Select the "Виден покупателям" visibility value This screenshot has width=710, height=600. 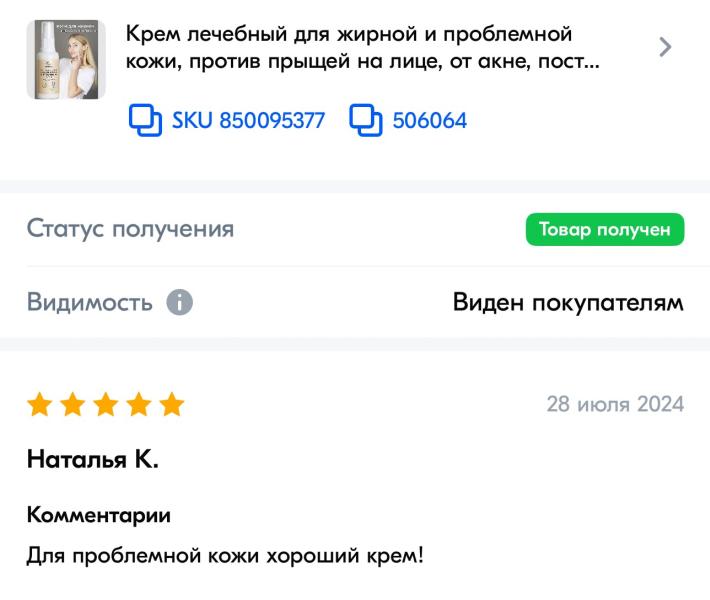coord(568,302)
